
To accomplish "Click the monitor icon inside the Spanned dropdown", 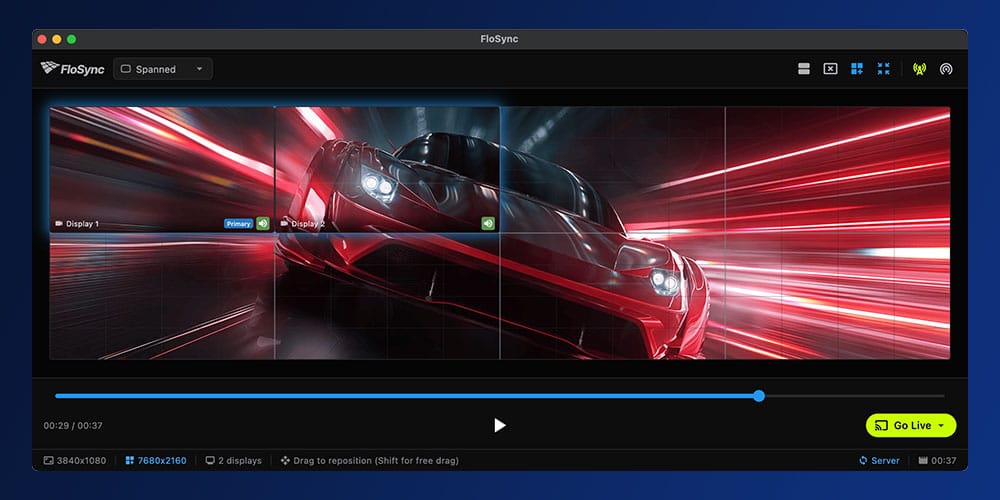I will coord(126,69).
